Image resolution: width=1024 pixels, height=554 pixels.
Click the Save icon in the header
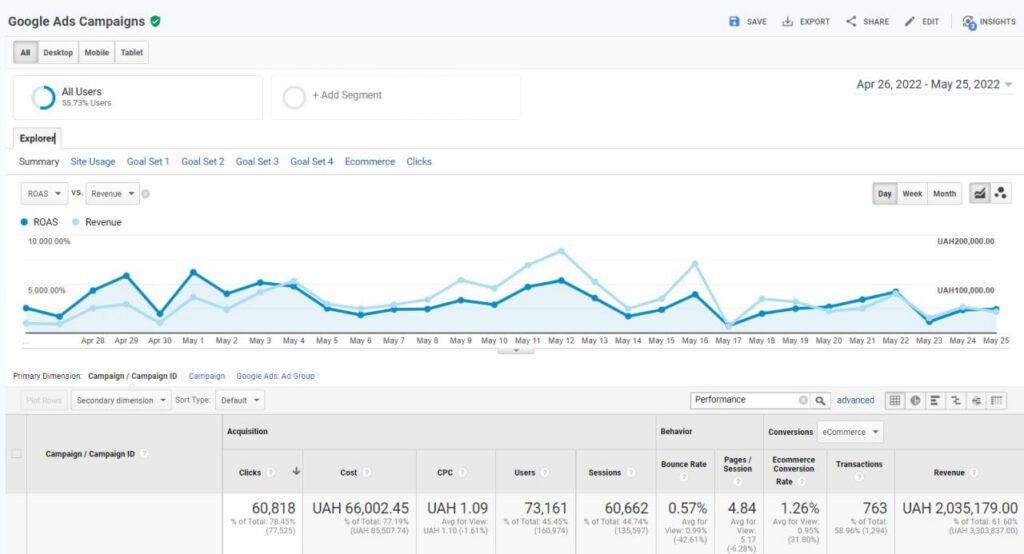(735, 21)
